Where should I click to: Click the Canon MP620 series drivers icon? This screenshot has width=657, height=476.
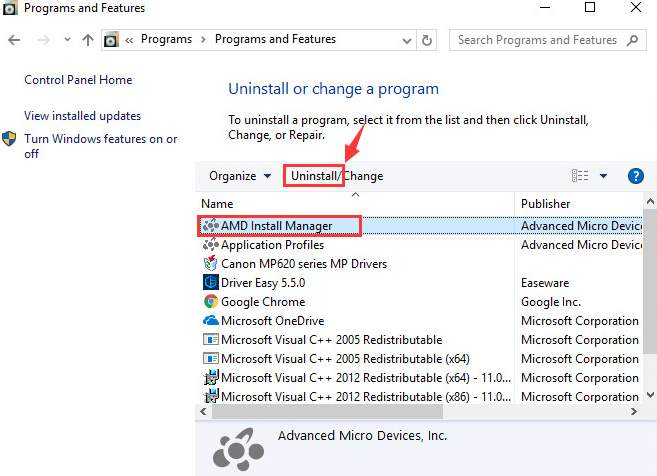click(210, 264)
